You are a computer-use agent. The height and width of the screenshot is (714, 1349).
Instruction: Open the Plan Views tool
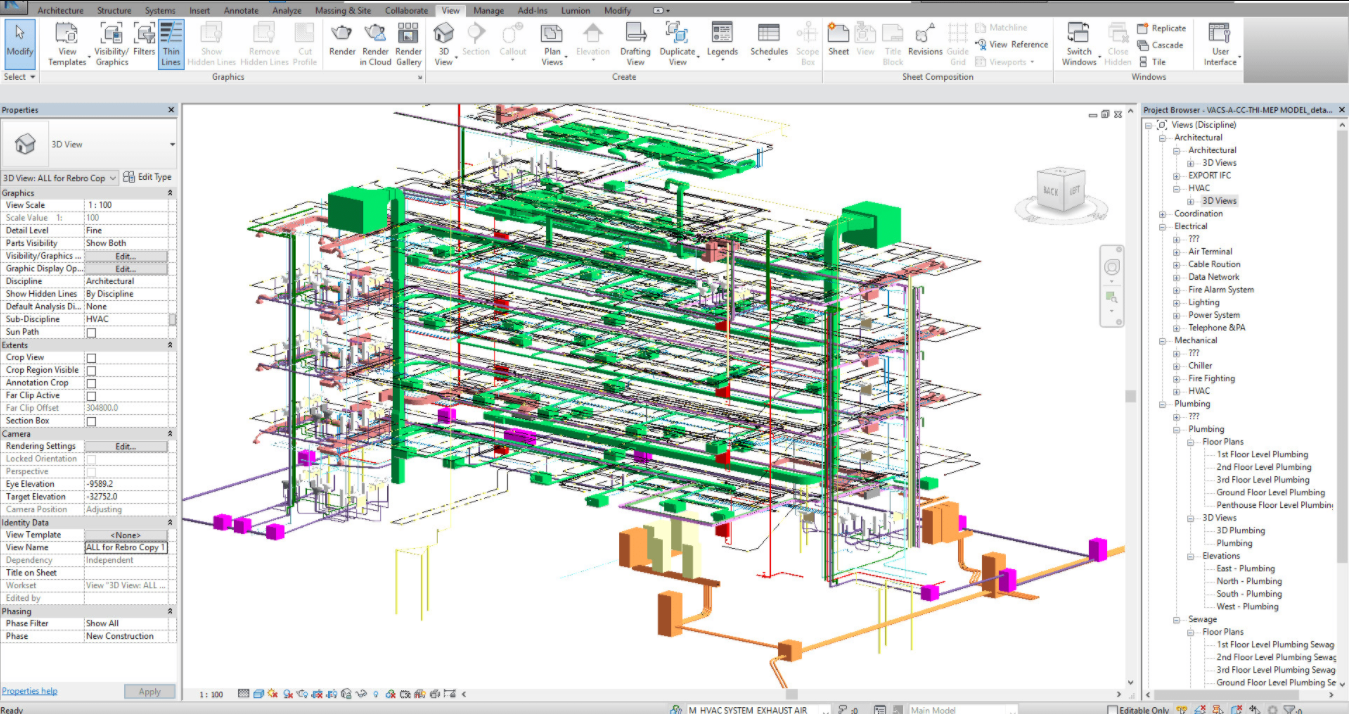tap(552, 44)
